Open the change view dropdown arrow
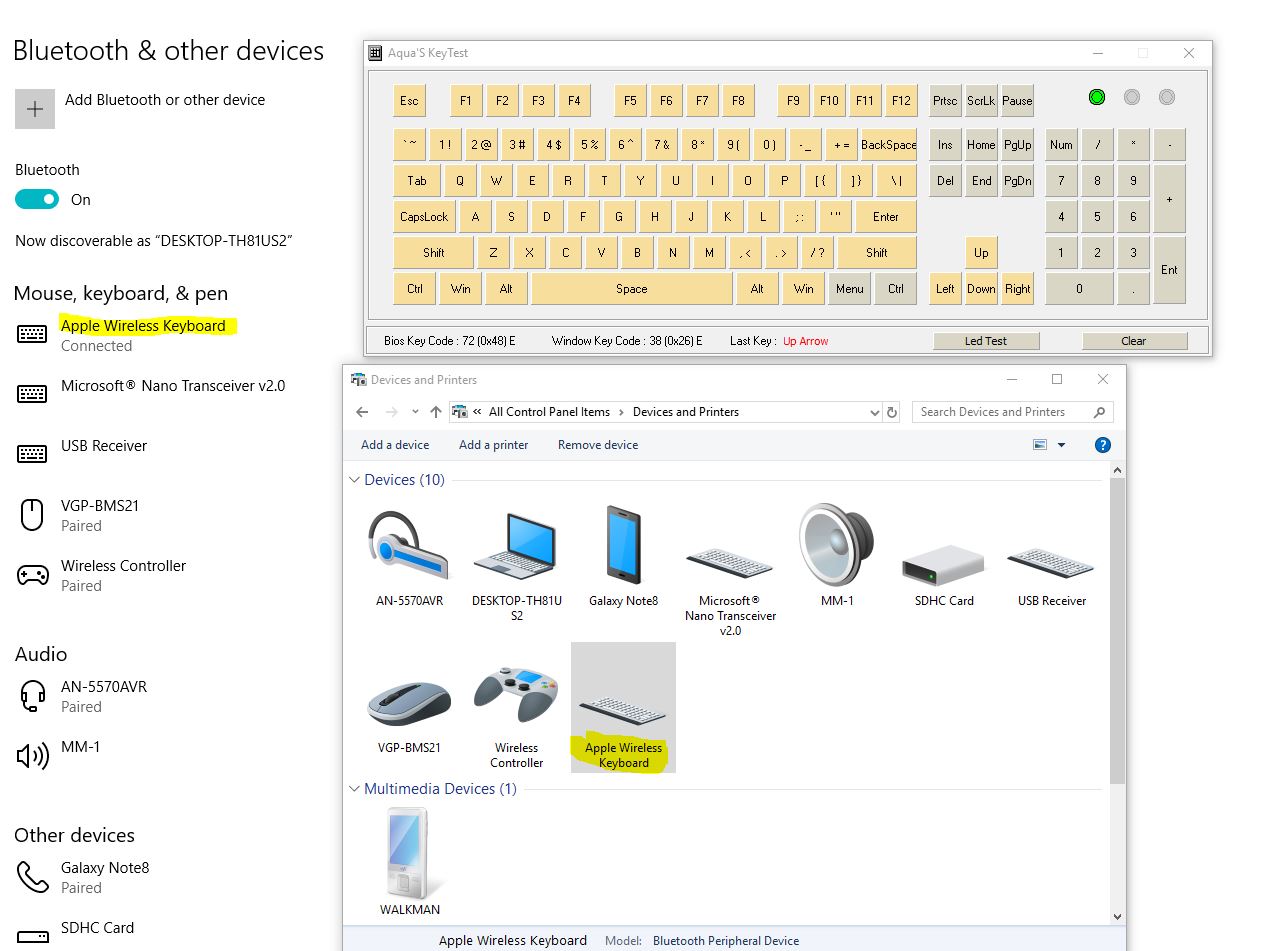 pos(1061,445)
